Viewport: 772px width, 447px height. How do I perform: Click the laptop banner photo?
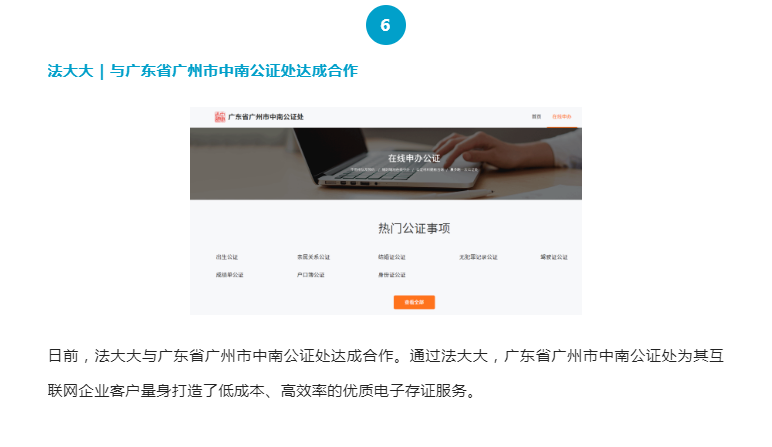click(x=386, y=164)
